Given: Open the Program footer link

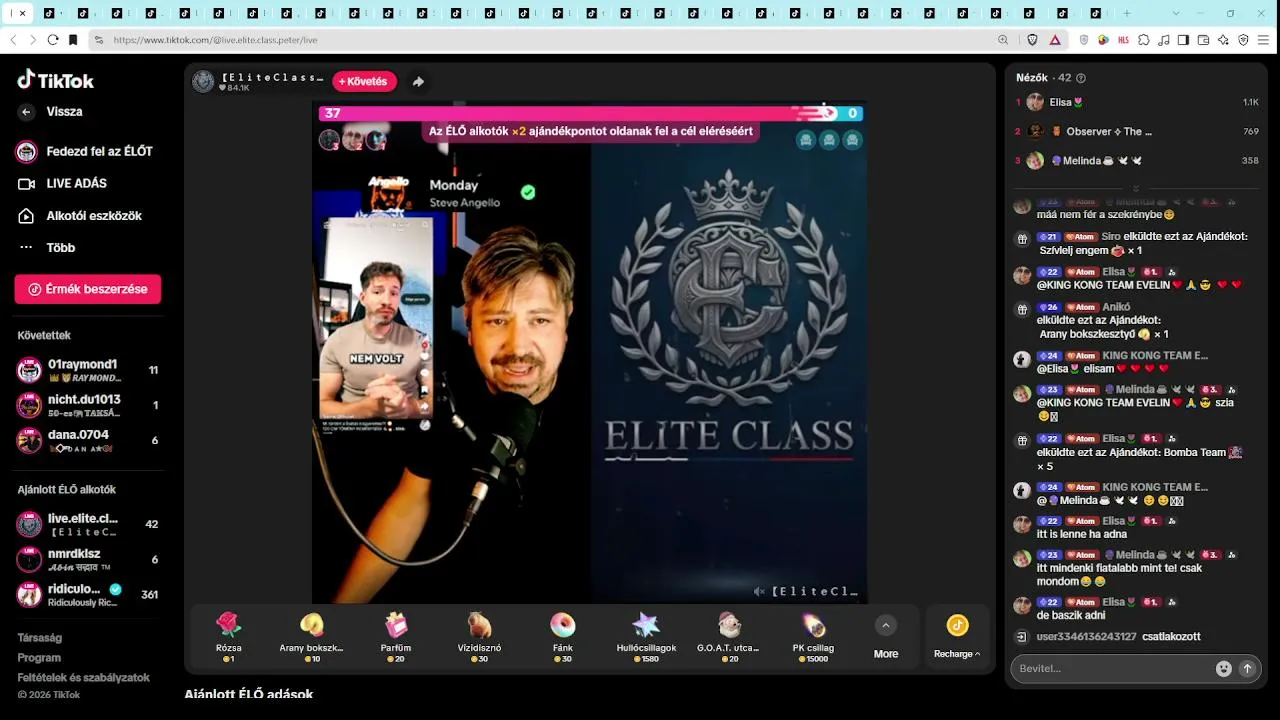Looking at the screenshot, I should (x=39, y=658).
